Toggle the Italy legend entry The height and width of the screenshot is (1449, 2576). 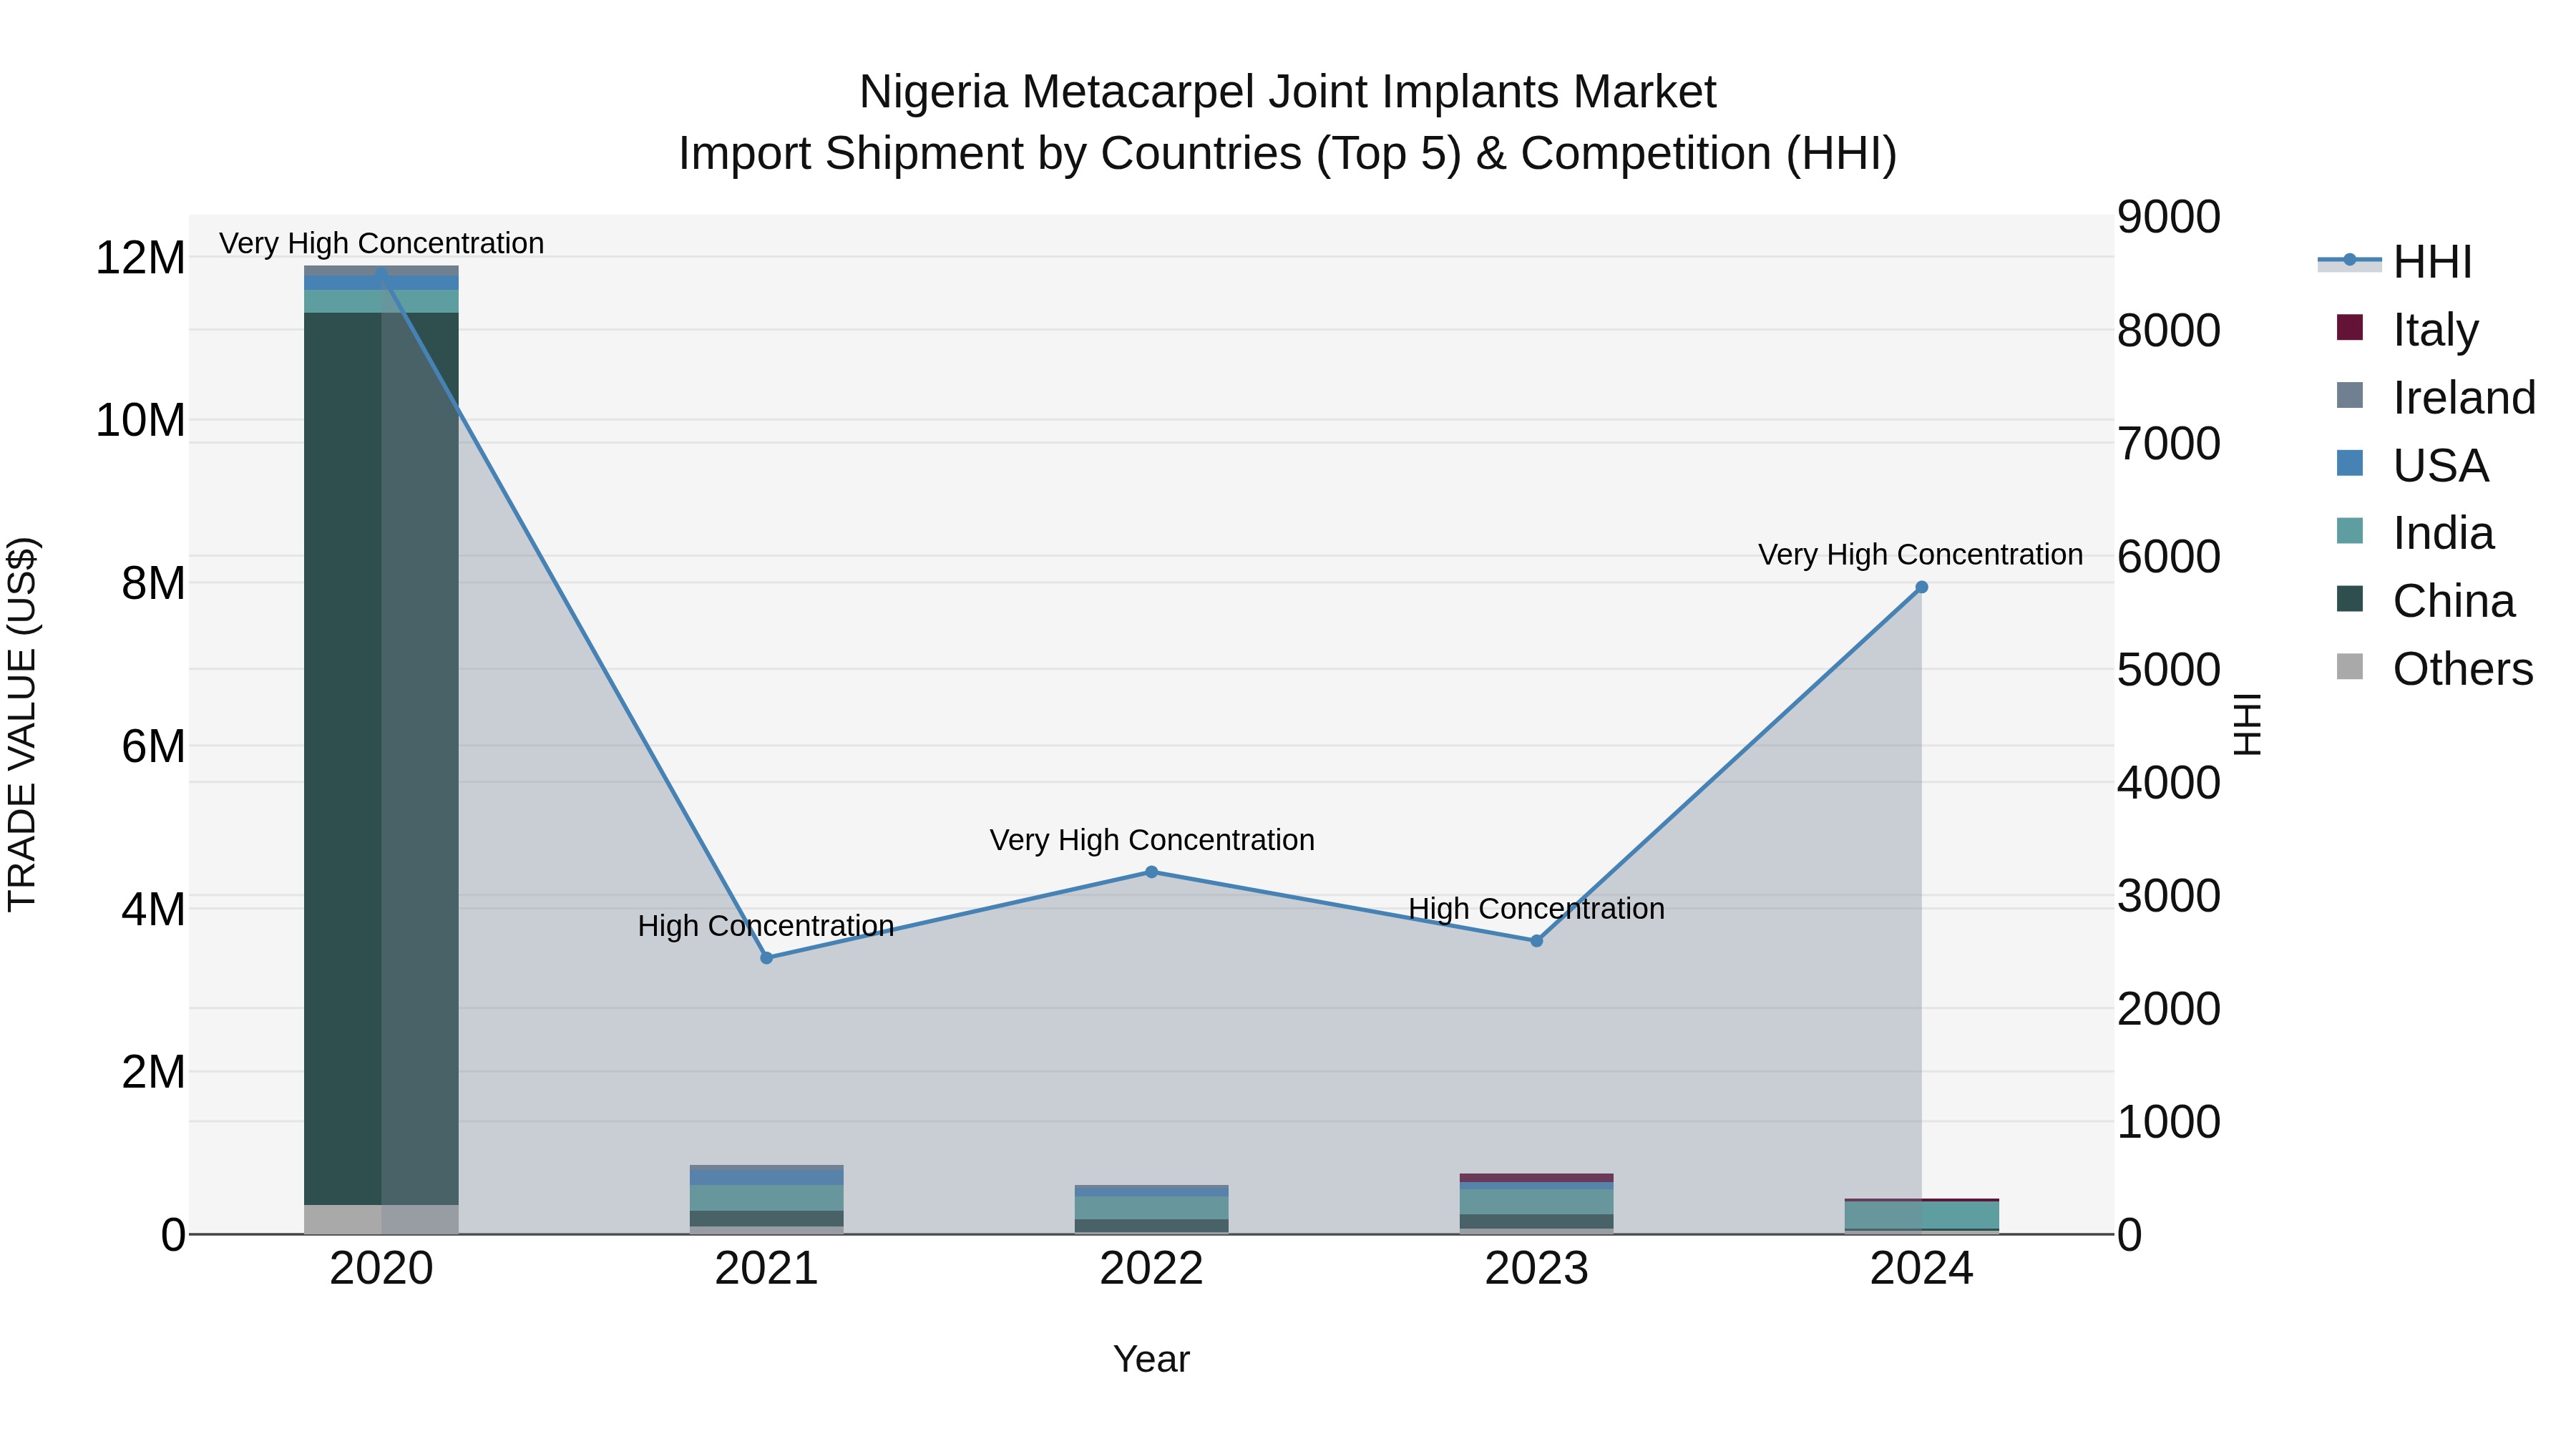[2408, 329]
